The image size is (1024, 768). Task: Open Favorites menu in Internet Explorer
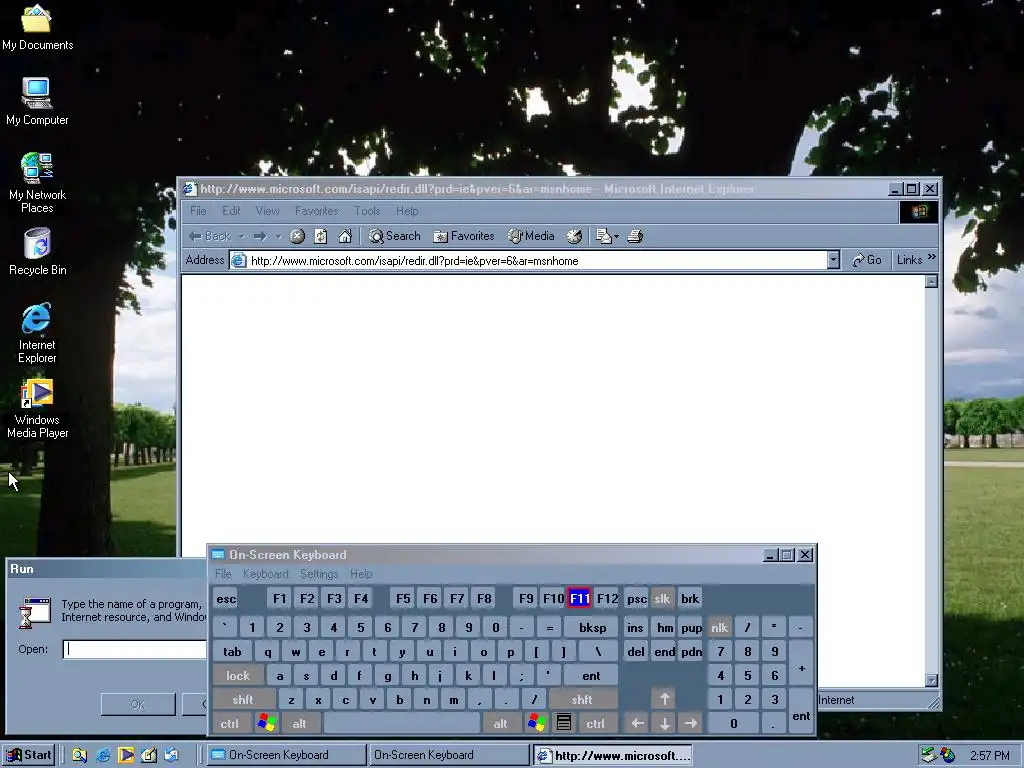click(x=317, y=211)
